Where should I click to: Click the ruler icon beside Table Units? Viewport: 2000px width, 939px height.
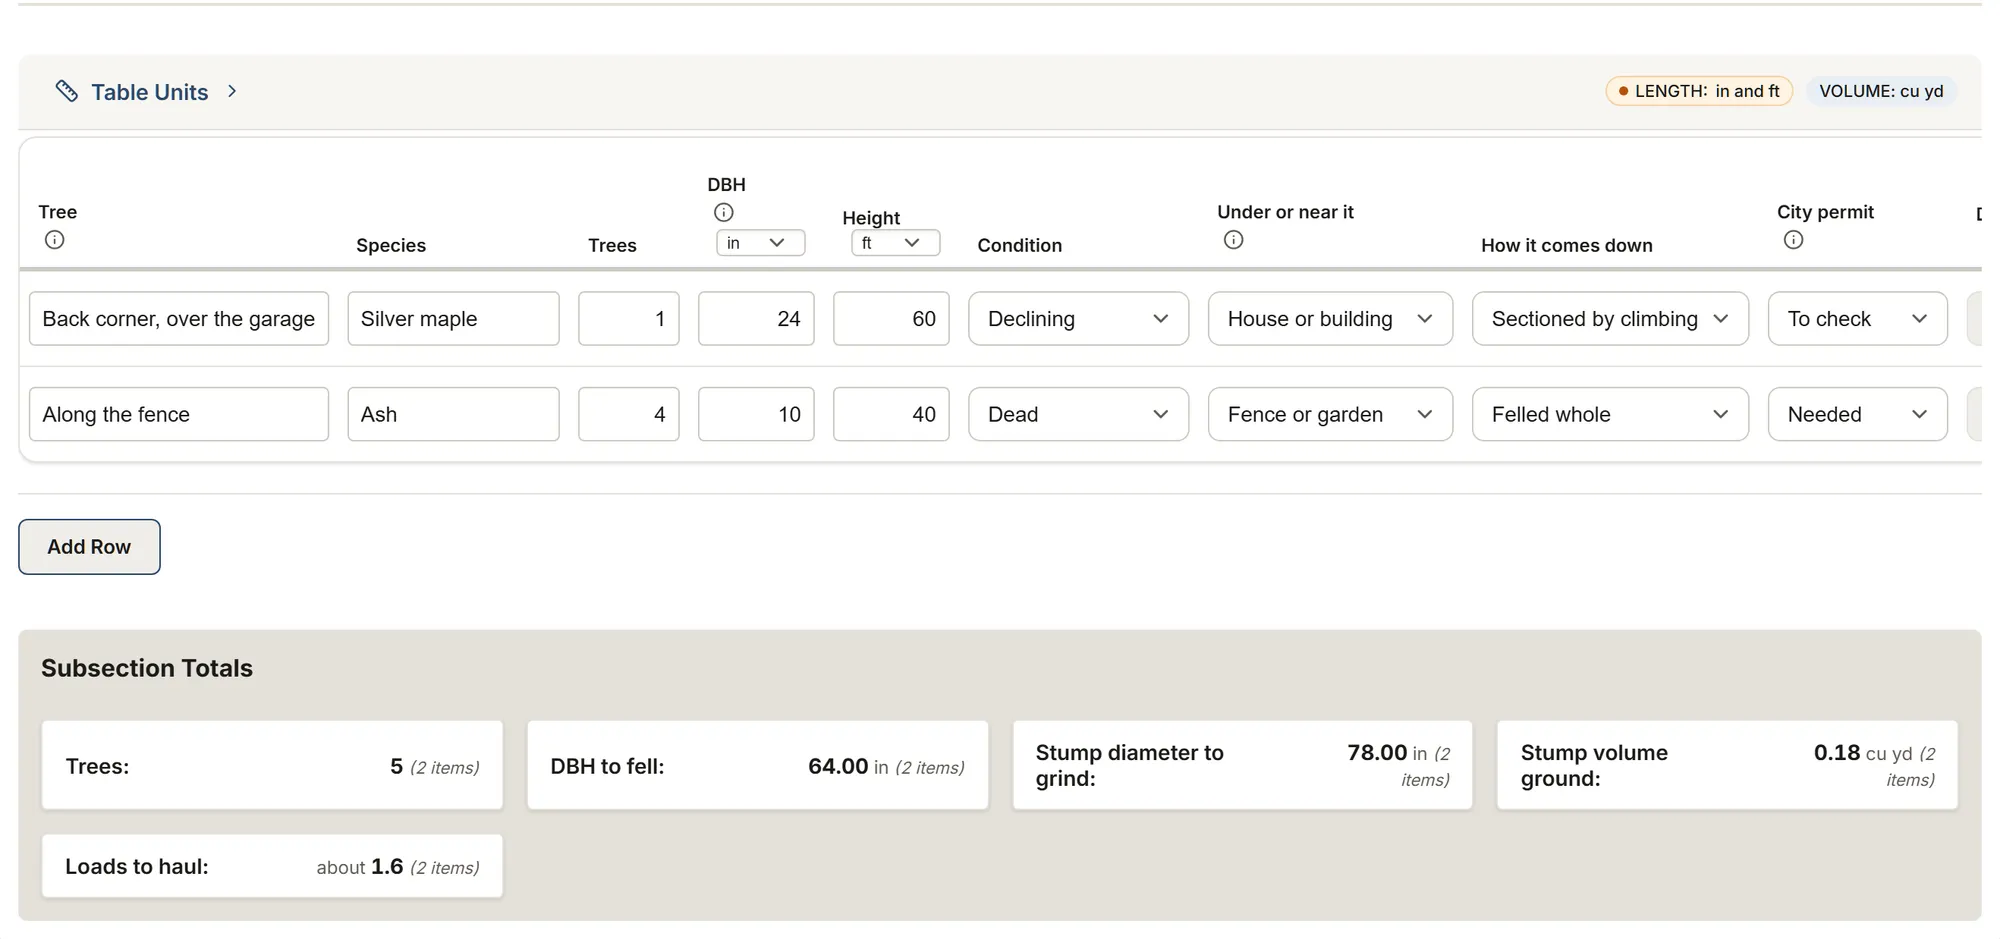click(x=66, y=91)
